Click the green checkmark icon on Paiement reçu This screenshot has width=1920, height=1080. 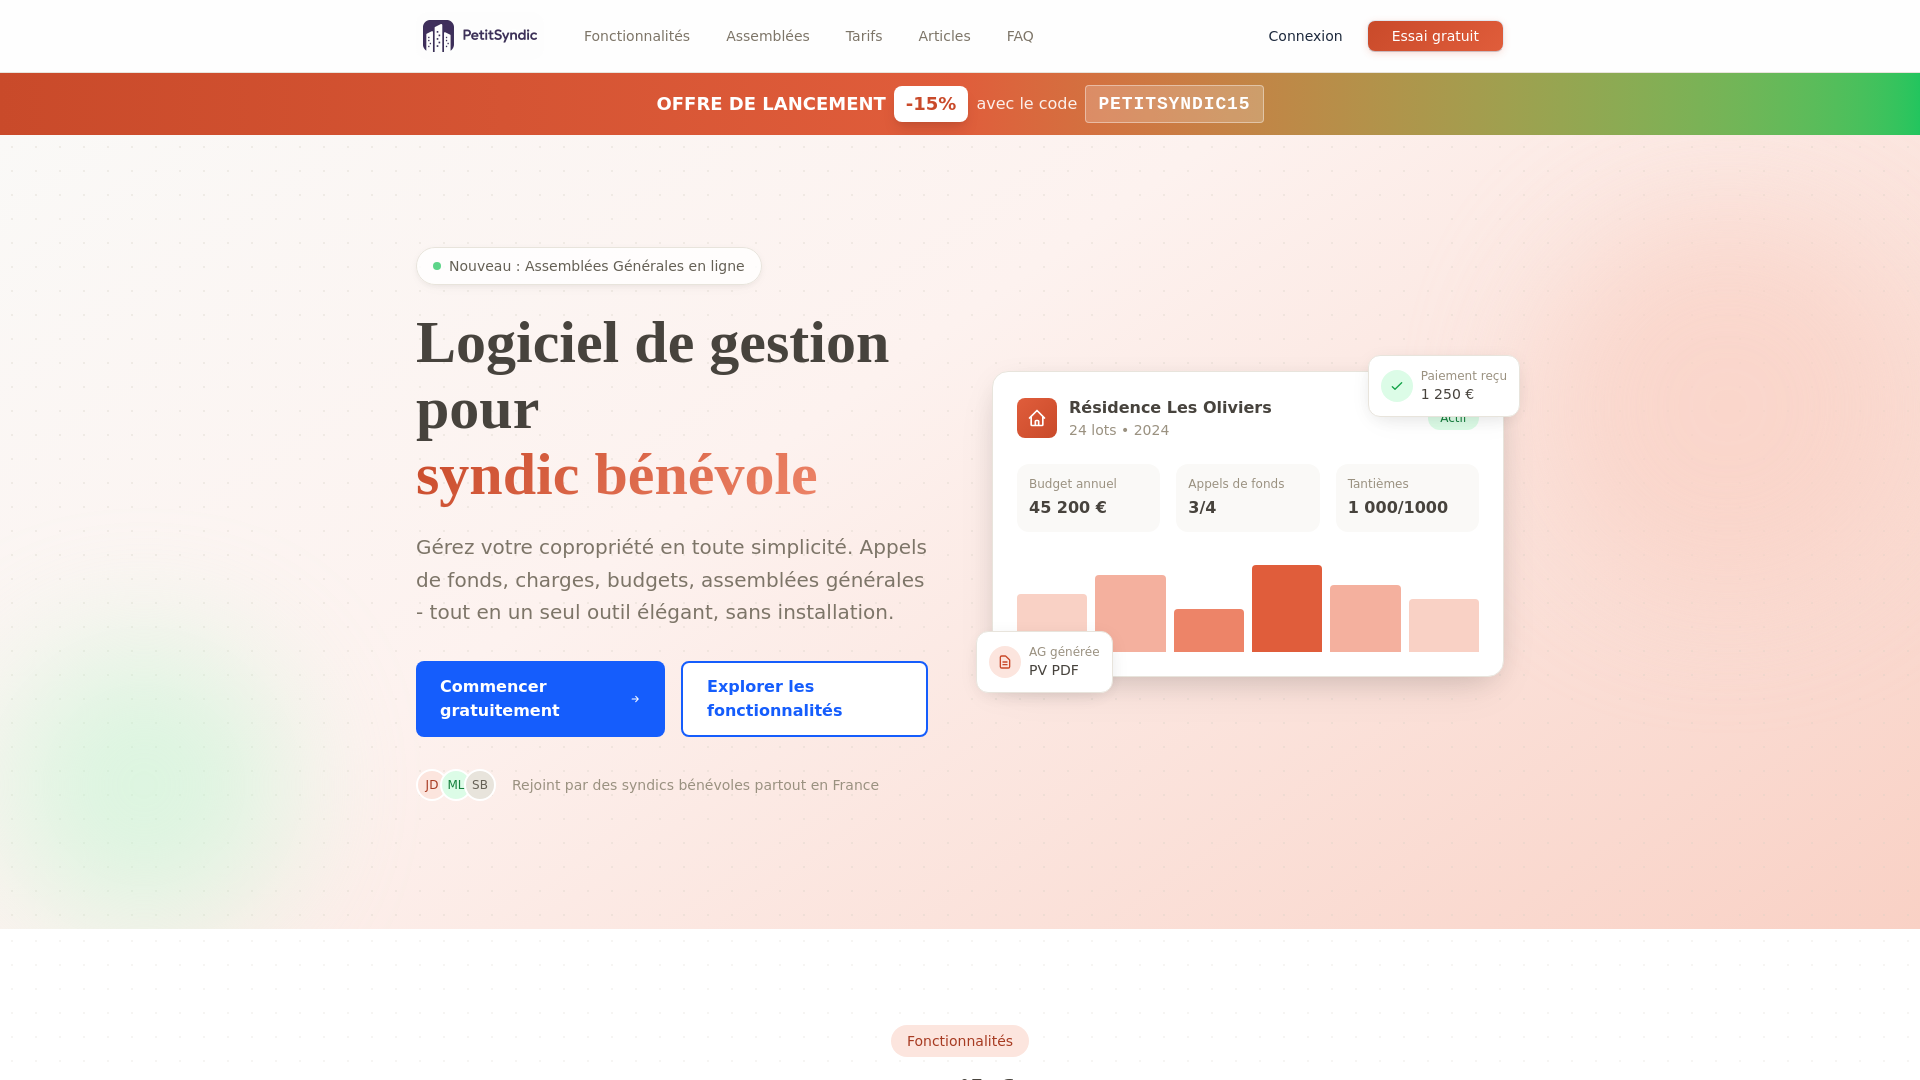(x=1397, y=386)
